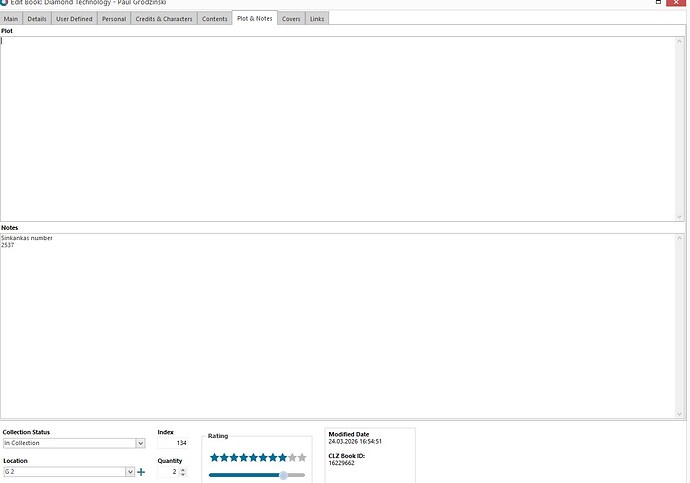Click Notes scrollbar down arrow

[x=679, y=414]
